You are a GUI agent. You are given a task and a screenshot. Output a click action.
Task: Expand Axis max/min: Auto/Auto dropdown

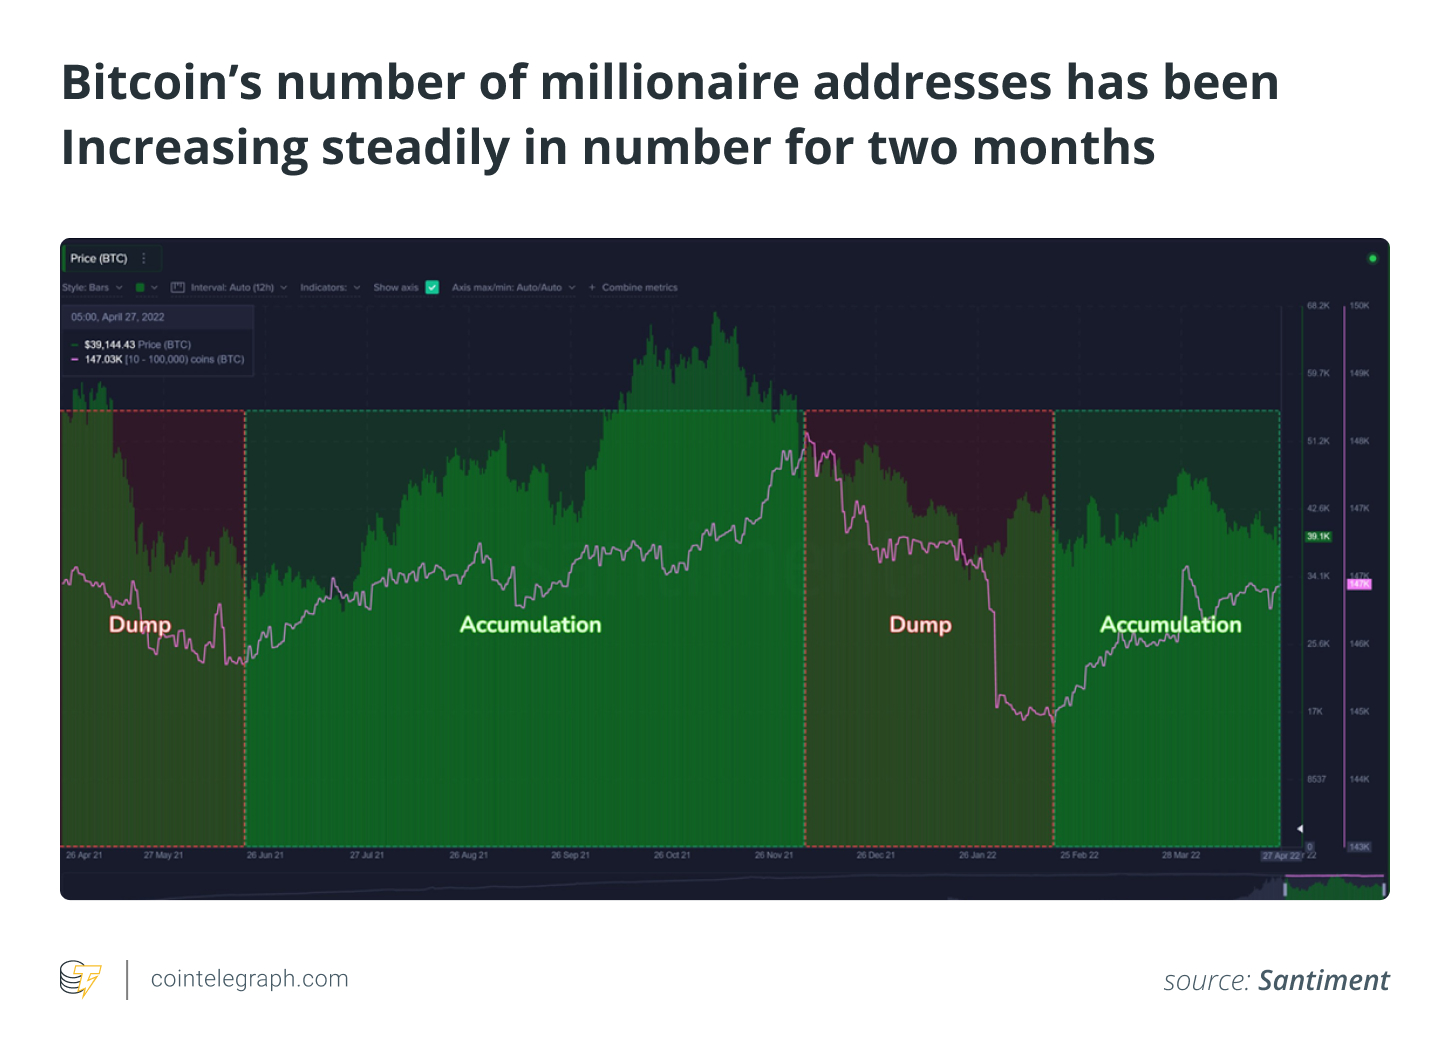513,287
